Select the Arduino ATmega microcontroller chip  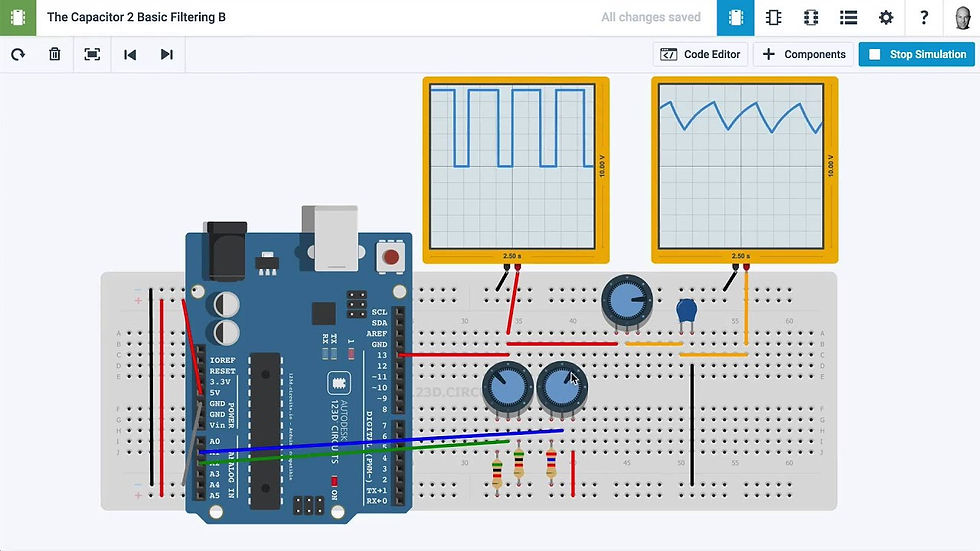pyautogui.click(x=266, y=431)
